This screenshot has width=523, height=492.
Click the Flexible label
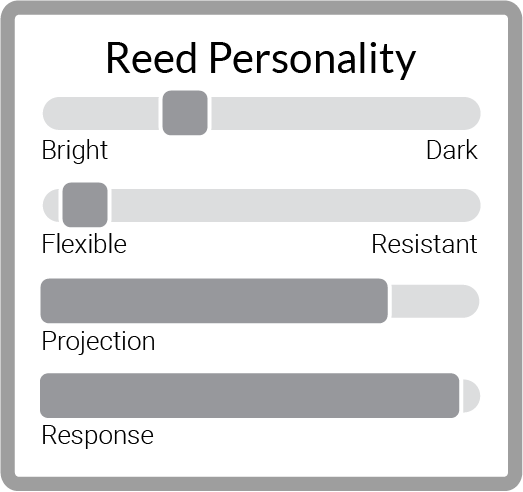click(84, 244)
